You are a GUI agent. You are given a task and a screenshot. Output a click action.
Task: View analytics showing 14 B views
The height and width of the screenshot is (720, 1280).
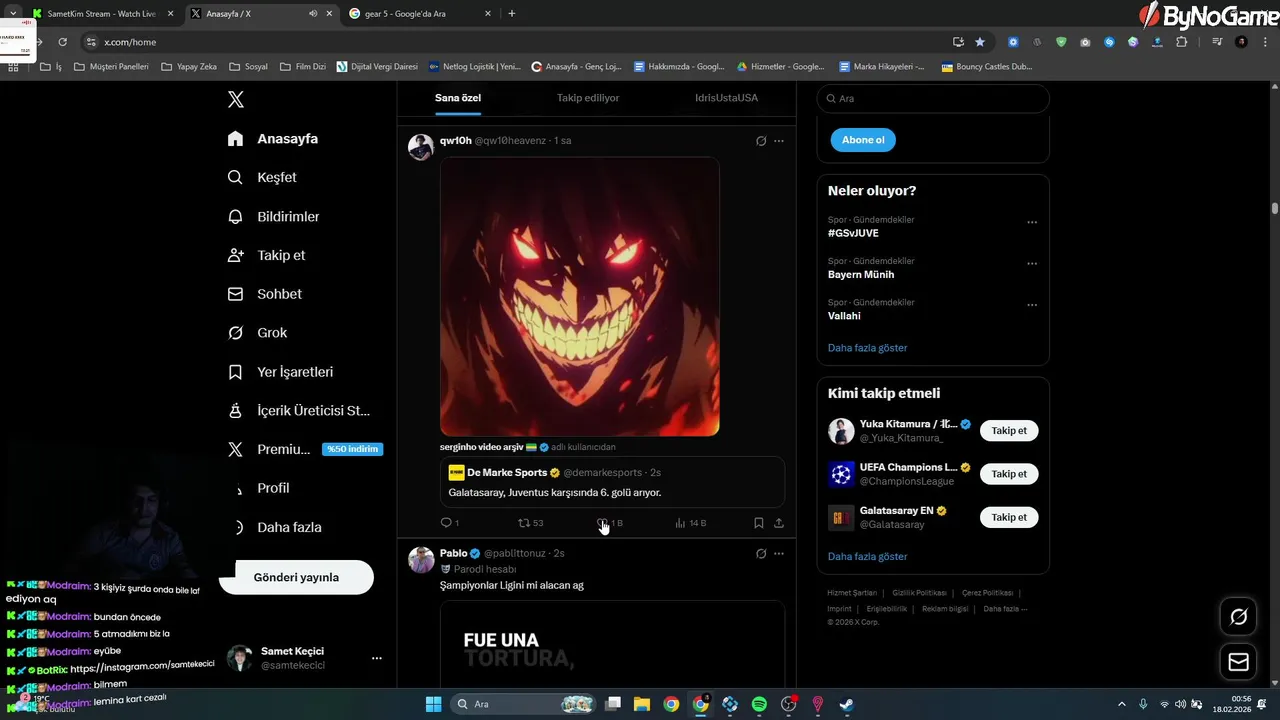pos(691,523)
